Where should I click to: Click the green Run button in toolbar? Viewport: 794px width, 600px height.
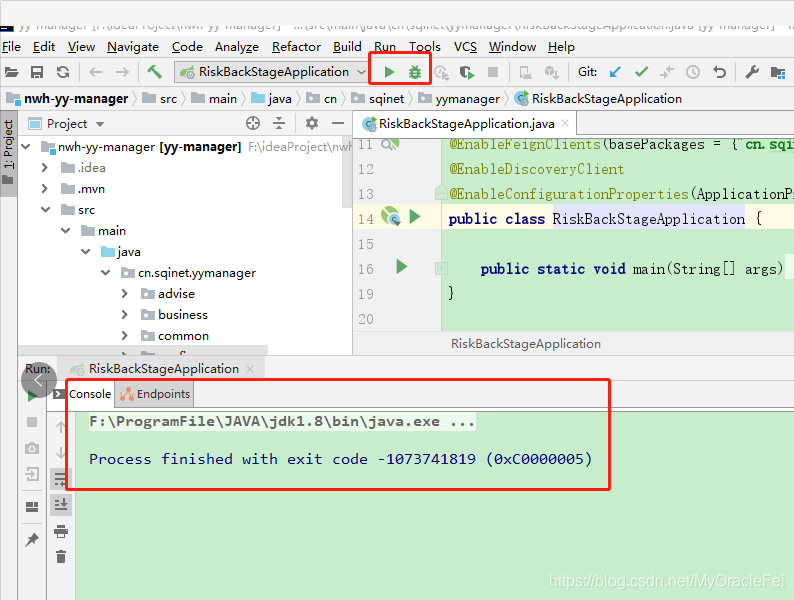389,72
